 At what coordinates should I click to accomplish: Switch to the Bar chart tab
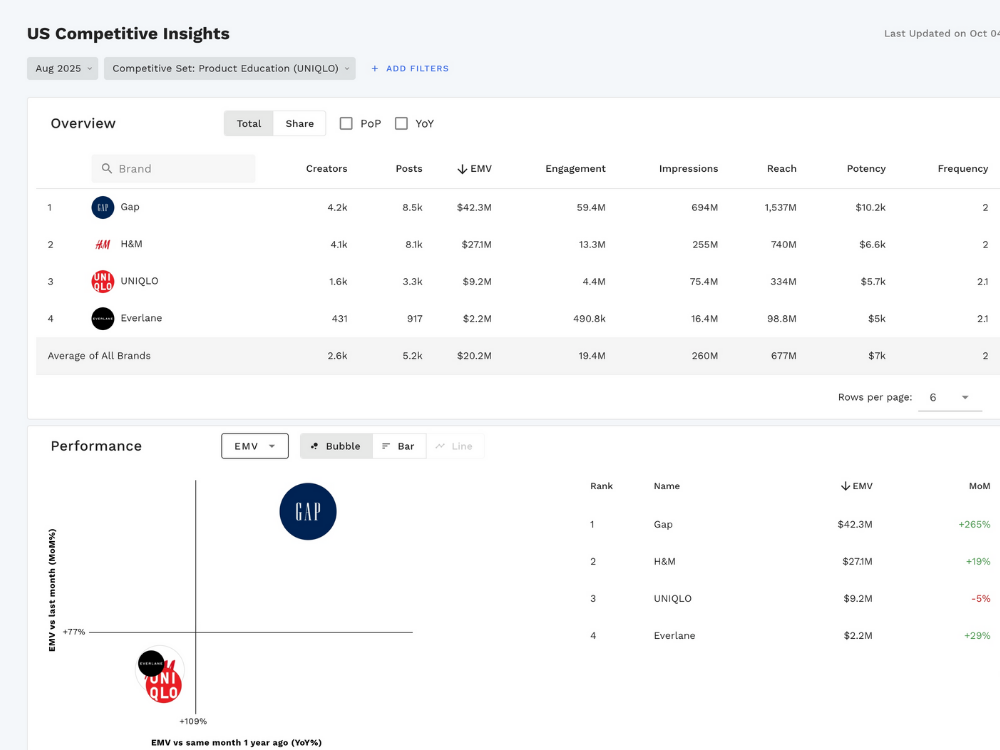[x=399, y=446]
